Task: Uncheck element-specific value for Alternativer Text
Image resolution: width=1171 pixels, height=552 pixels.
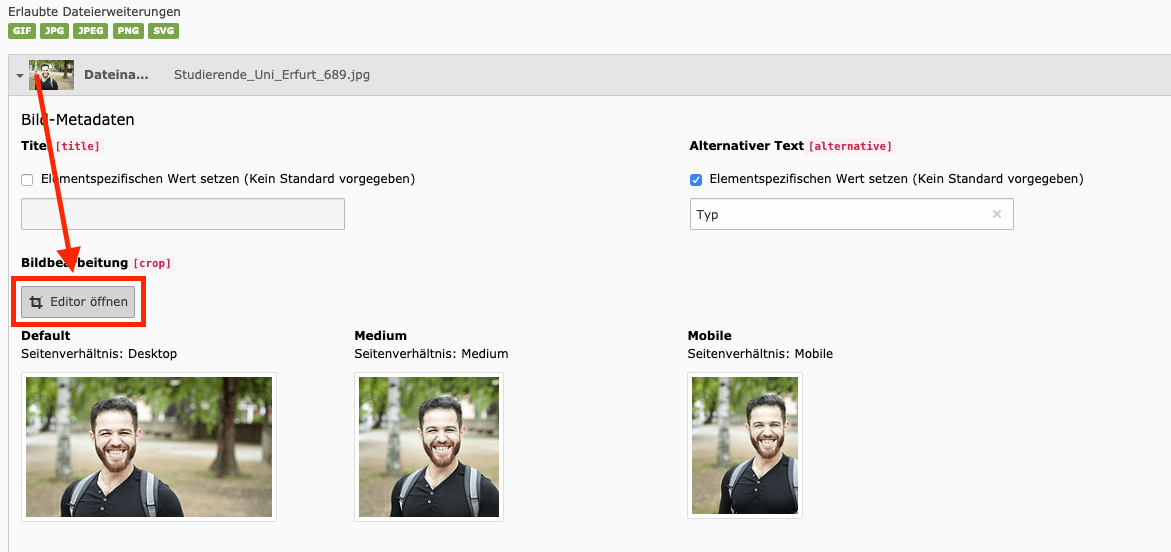Action: point(696,180)
